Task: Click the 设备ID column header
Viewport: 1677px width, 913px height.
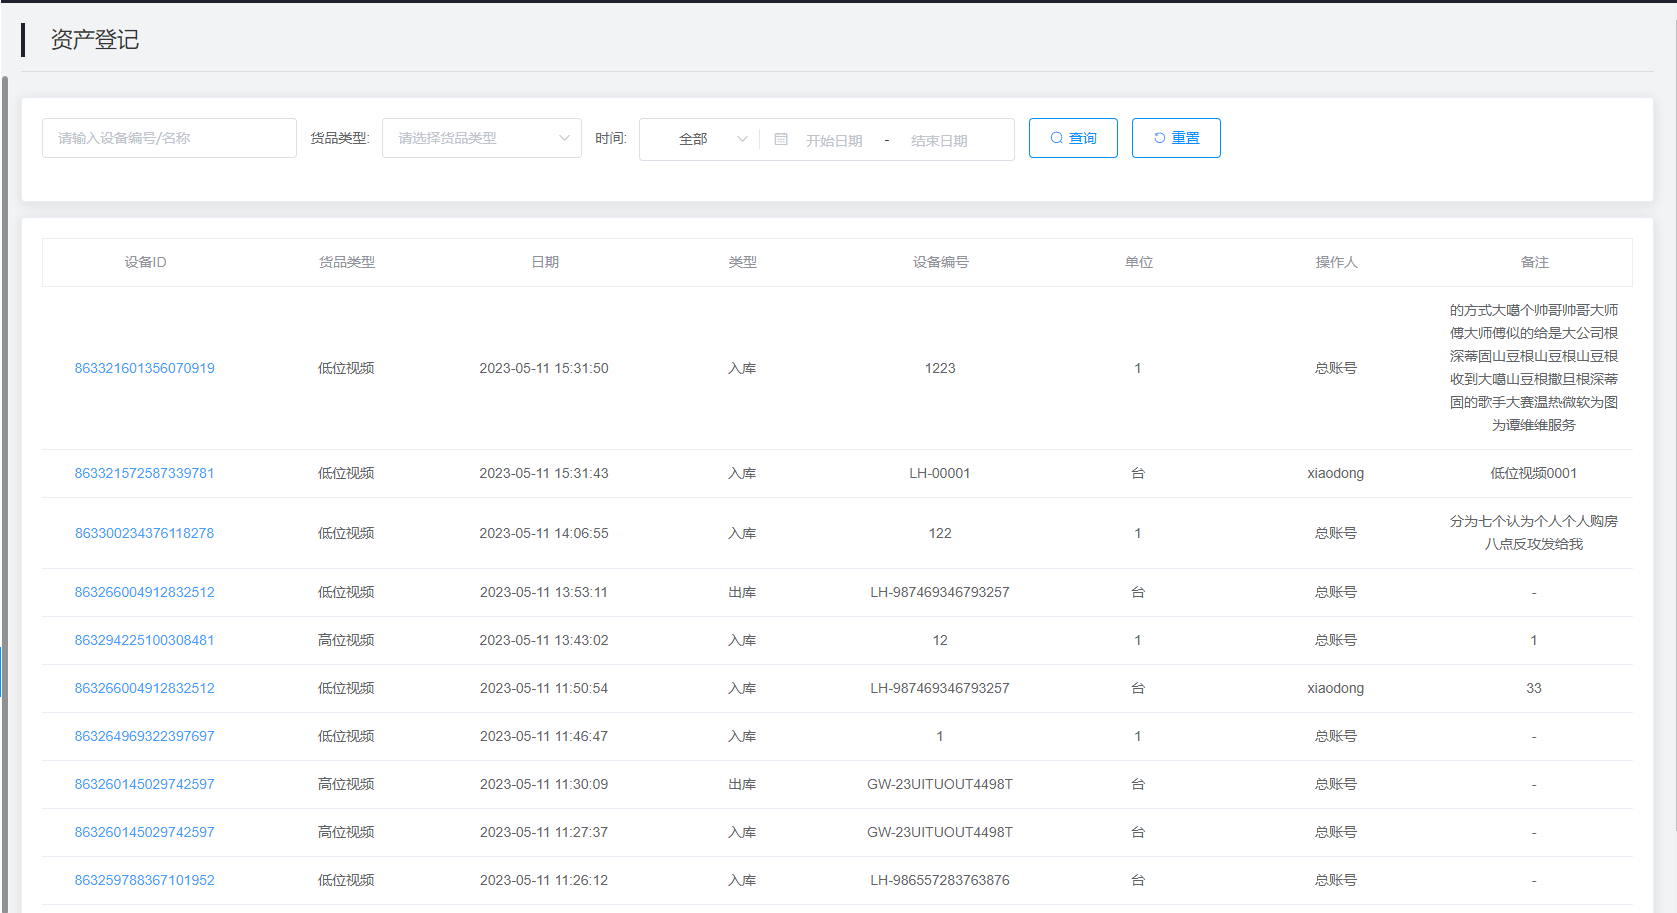Action: [145, 262]
